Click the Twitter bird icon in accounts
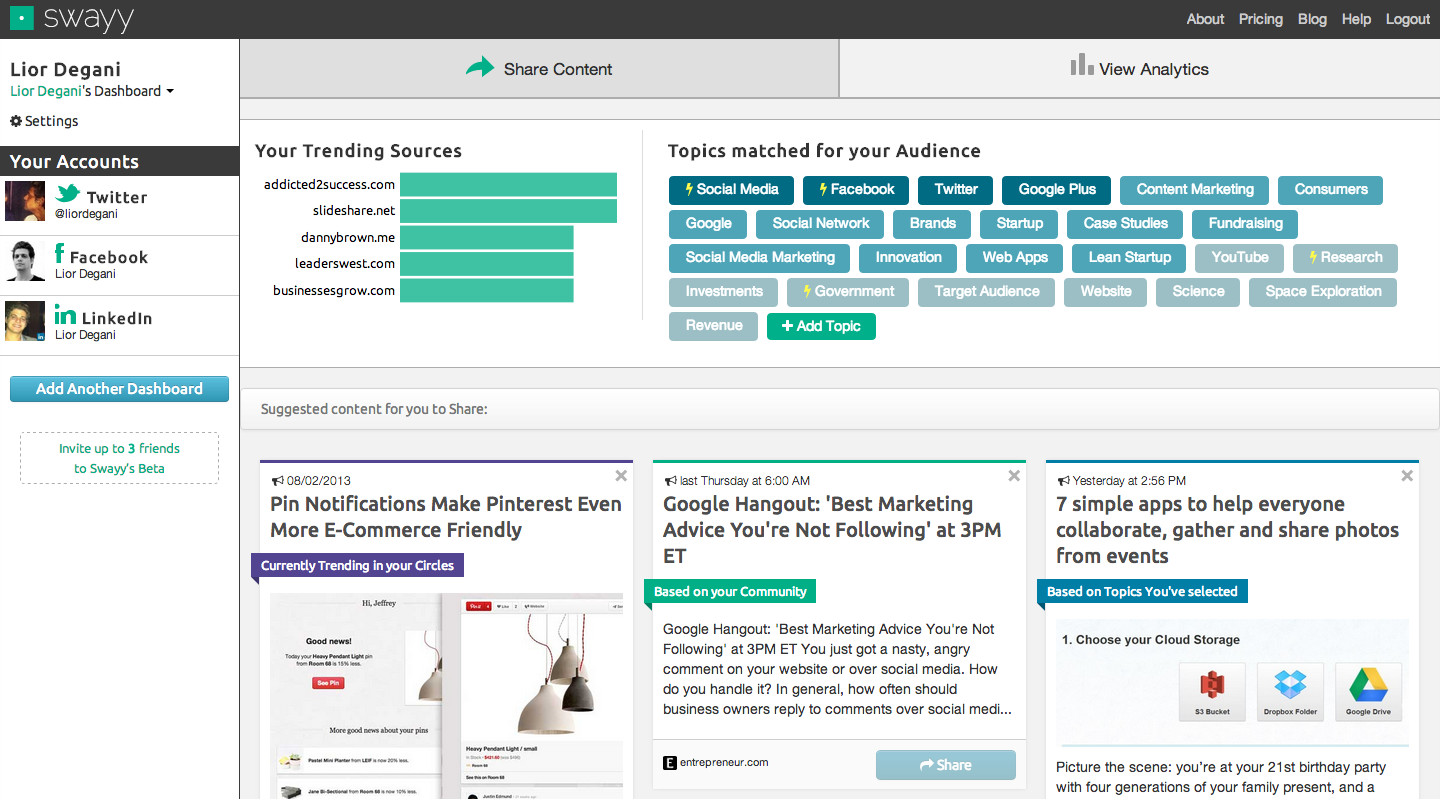Screen dimensions: 1440x799 (x=68, y=194)
